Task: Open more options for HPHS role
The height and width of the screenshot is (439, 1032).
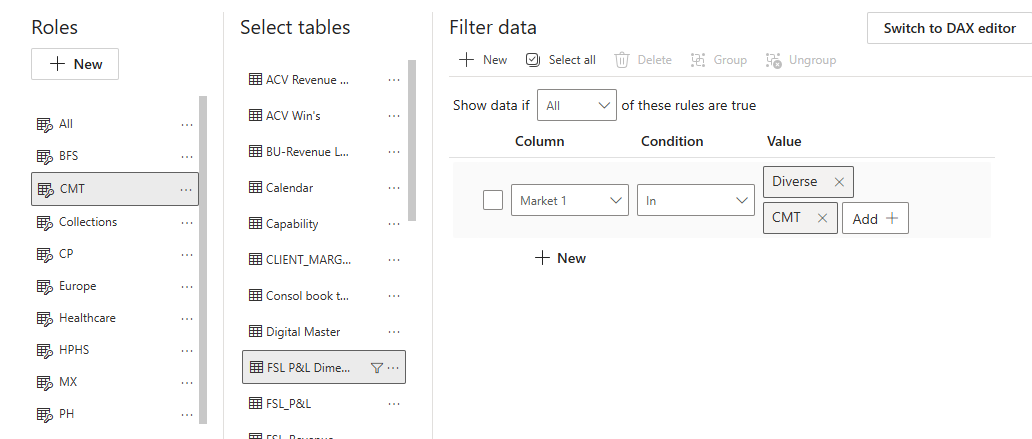Action: (x=187, y=350)
